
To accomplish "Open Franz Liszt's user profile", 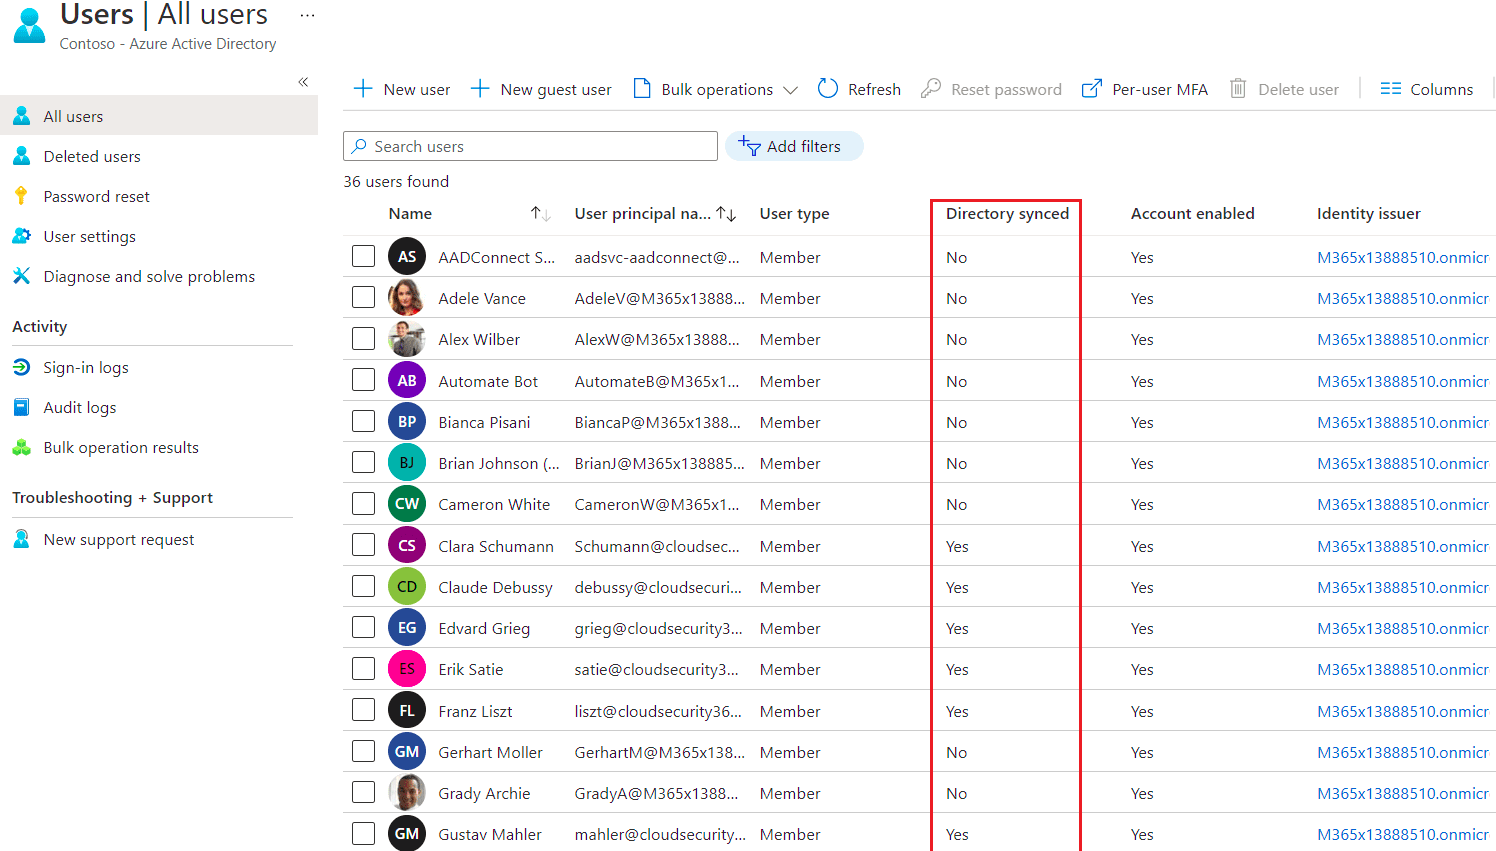I will tap(475, 711).
